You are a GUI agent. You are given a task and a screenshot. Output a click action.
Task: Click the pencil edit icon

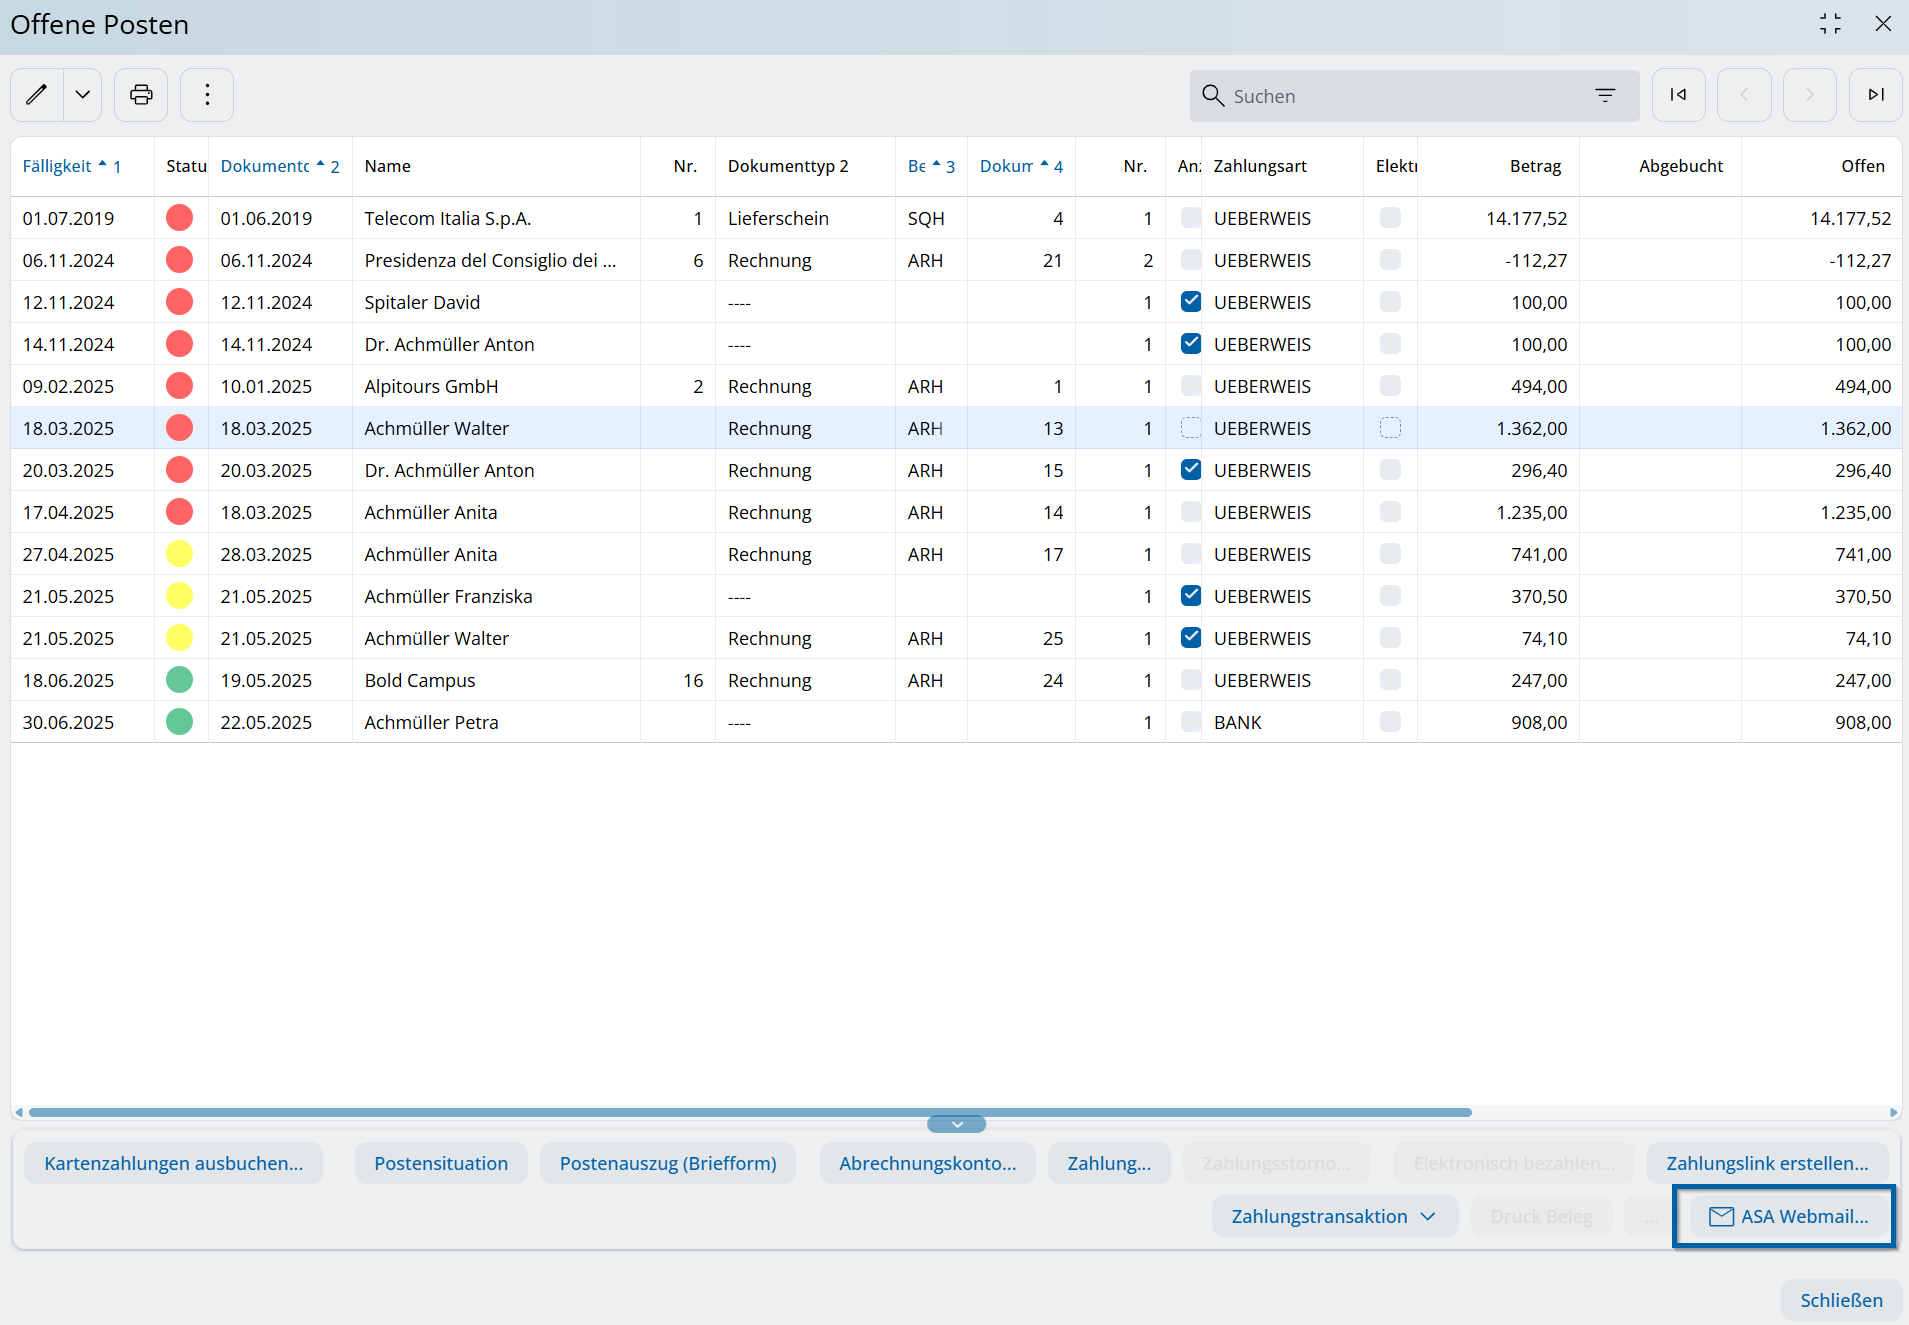tap(37, 95)
